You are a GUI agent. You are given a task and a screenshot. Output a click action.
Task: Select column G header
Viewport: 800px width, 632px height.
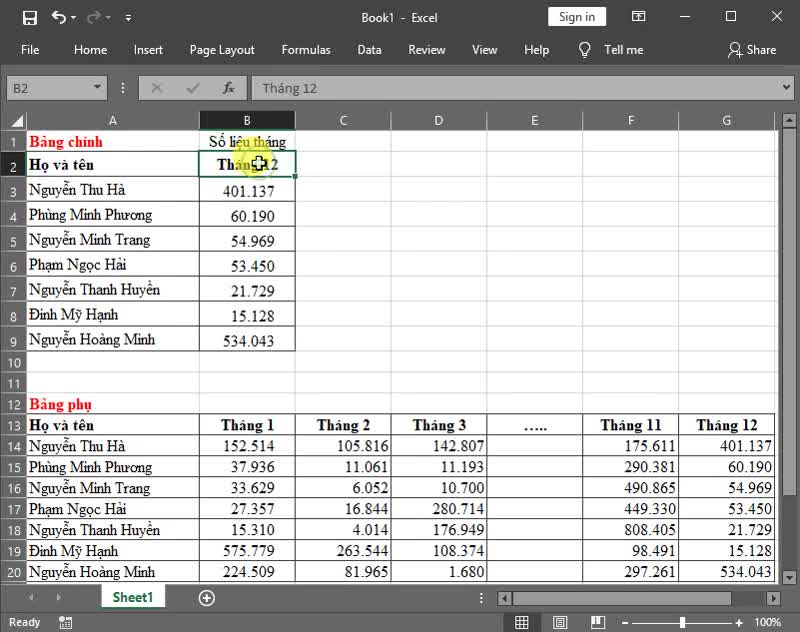pyautogui.click(x=727, y=121)
